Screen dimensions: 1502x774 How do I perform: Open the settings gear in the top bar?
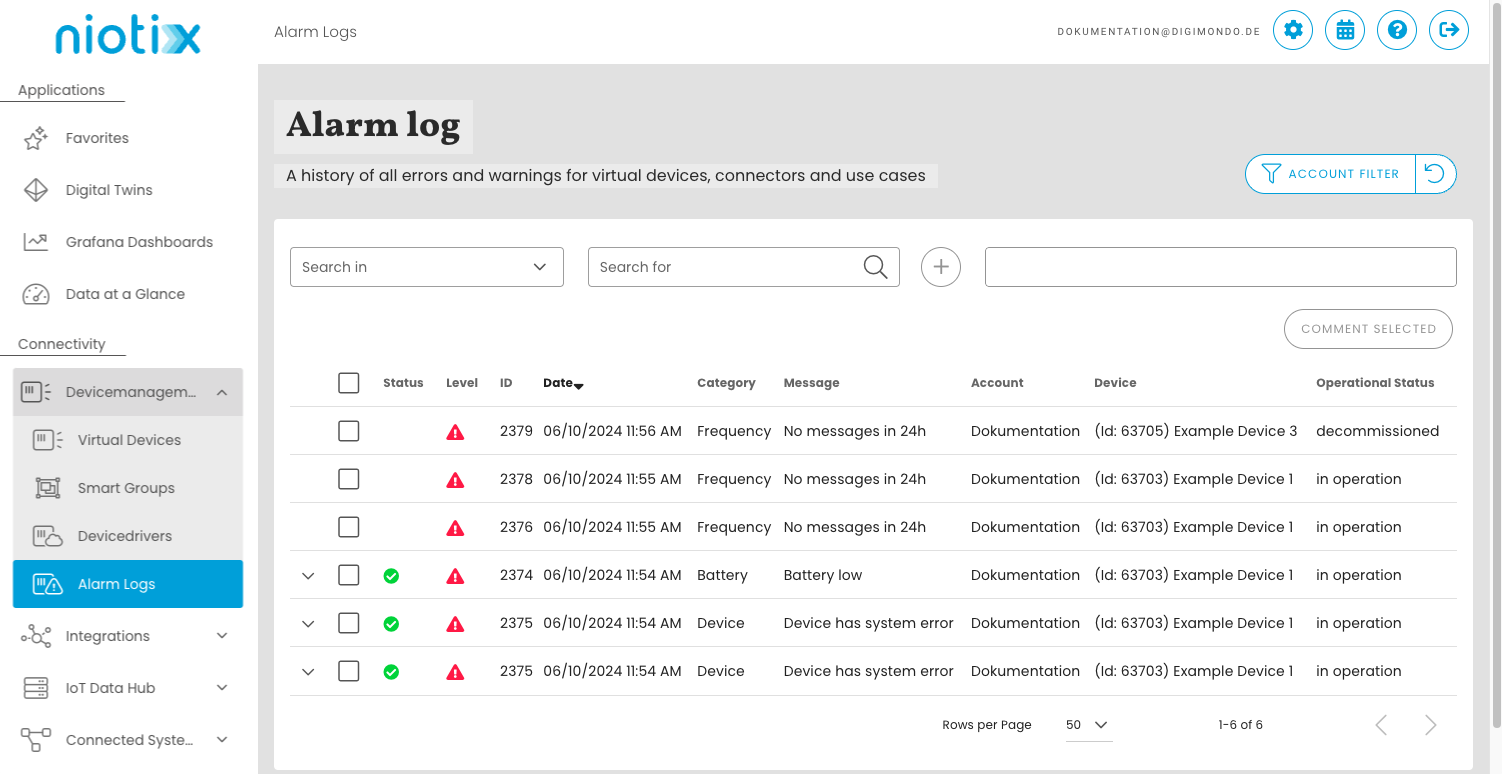1293,30
